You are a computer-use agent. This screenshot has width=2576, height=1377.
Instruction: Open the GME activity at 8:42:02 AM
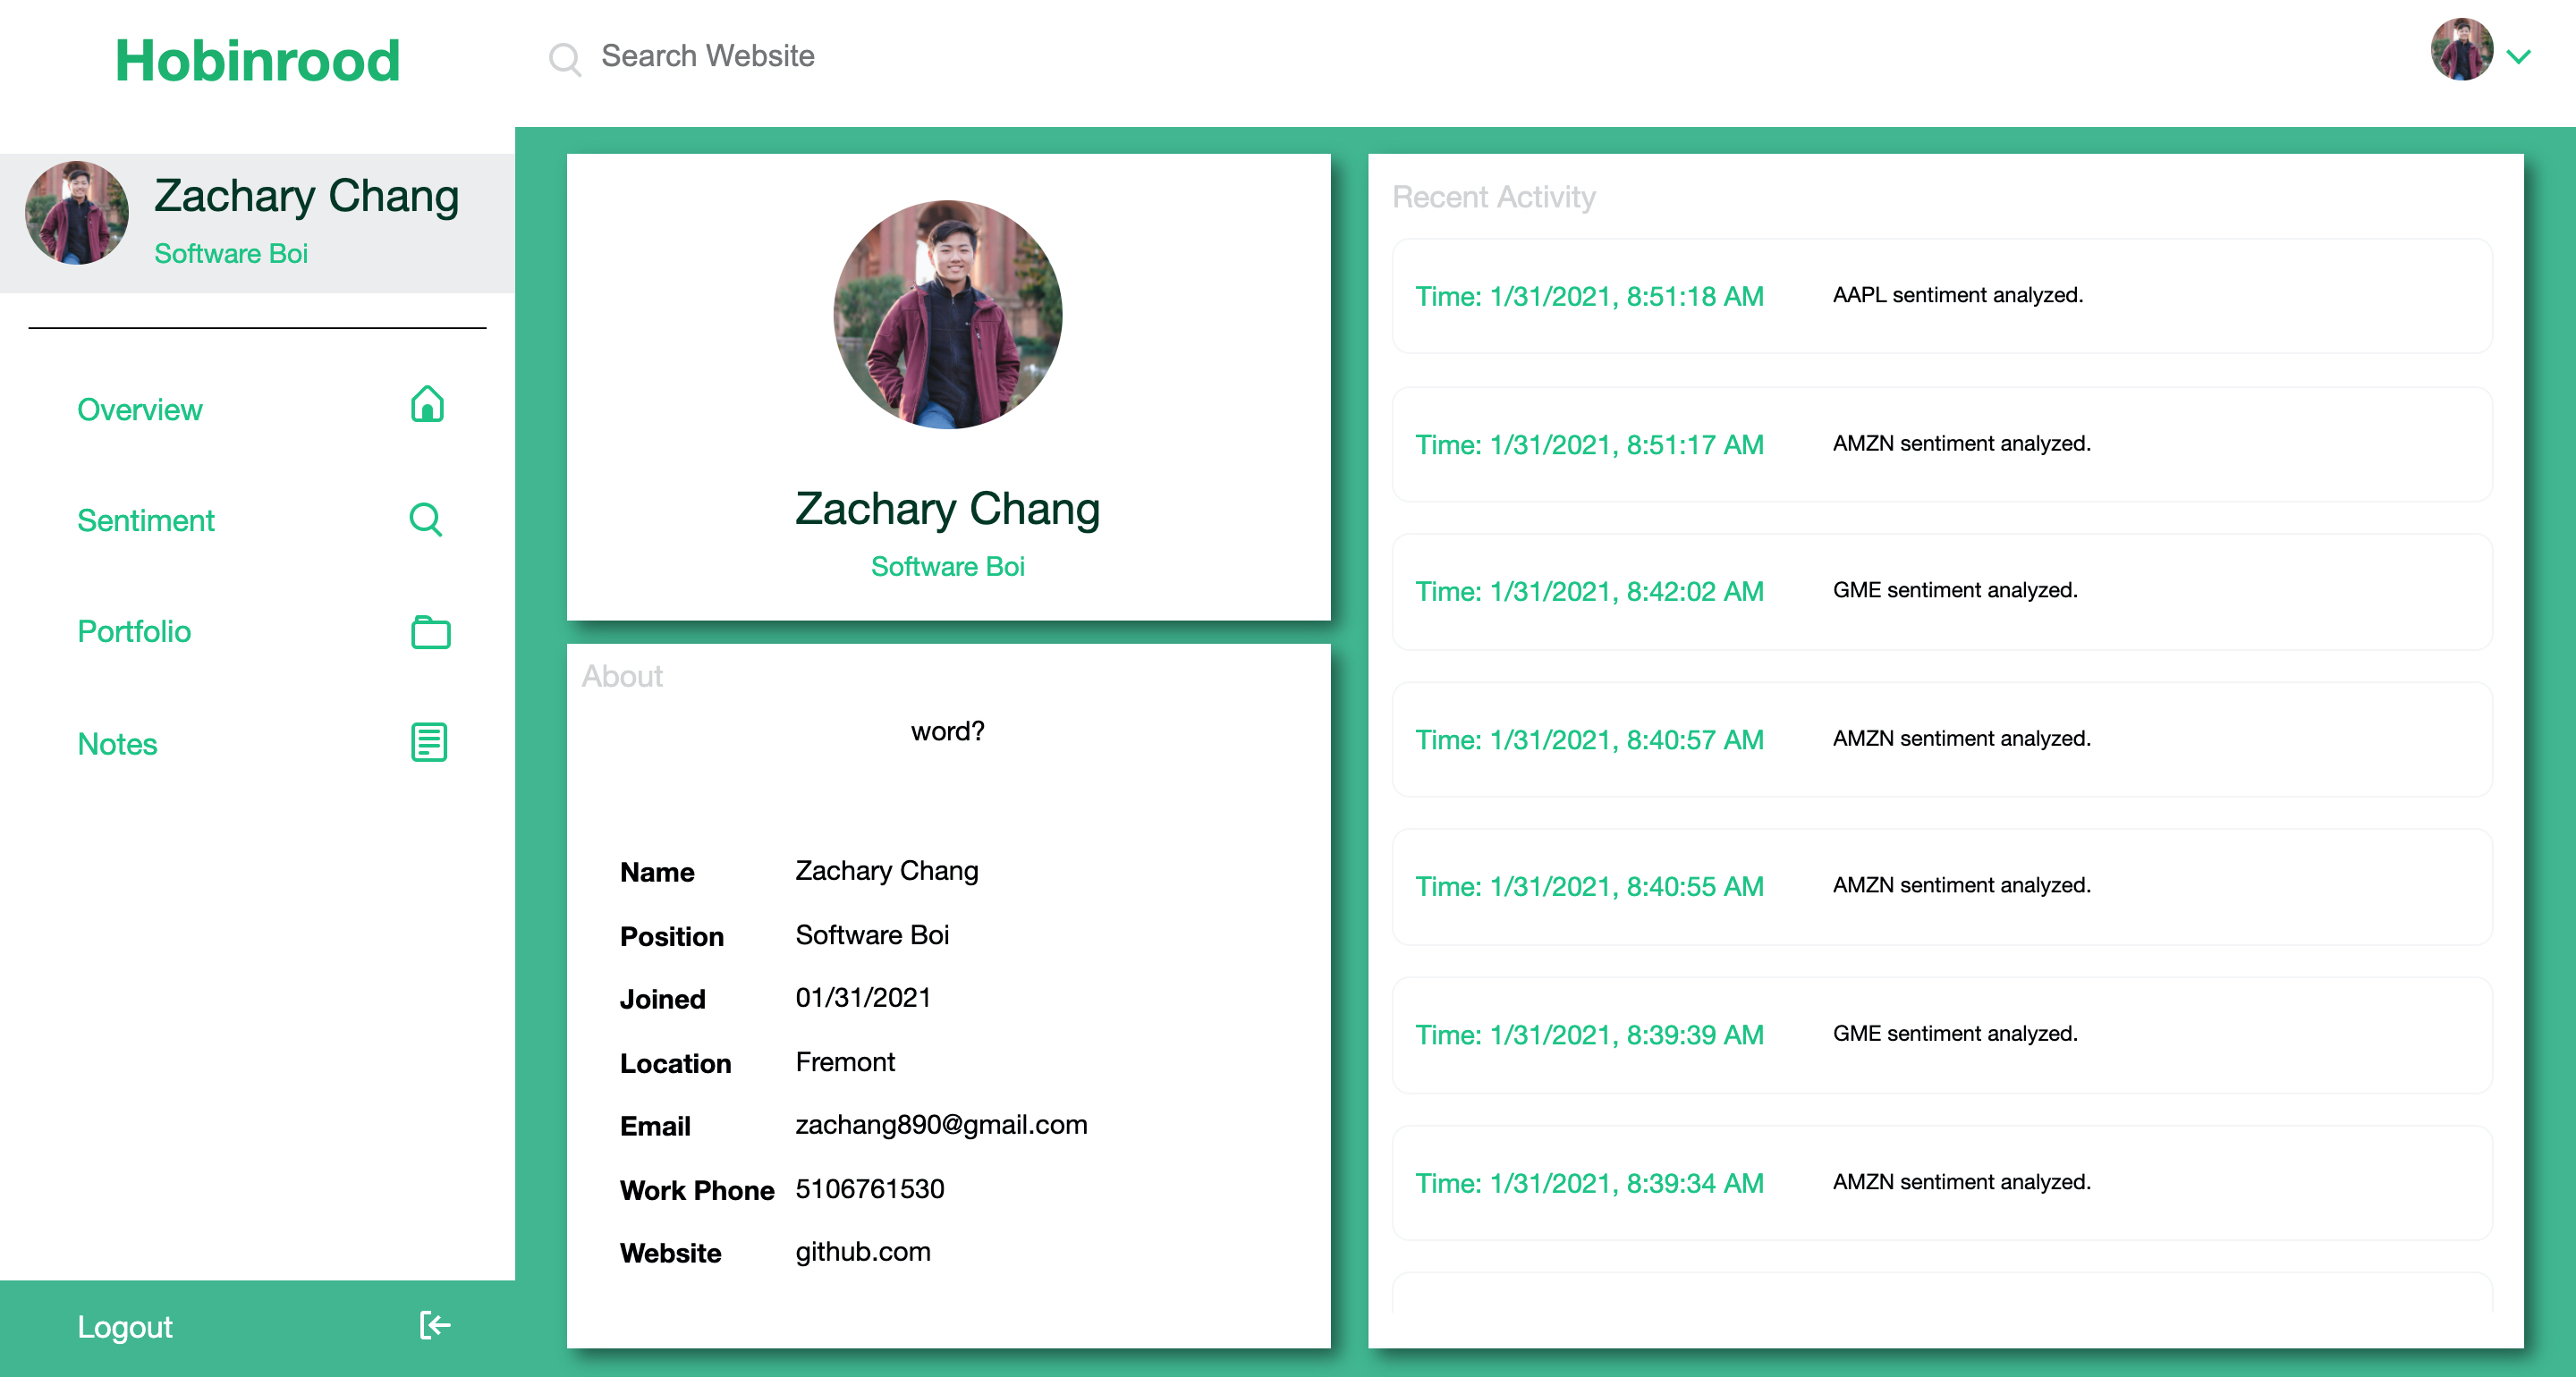coord(1941,591)
